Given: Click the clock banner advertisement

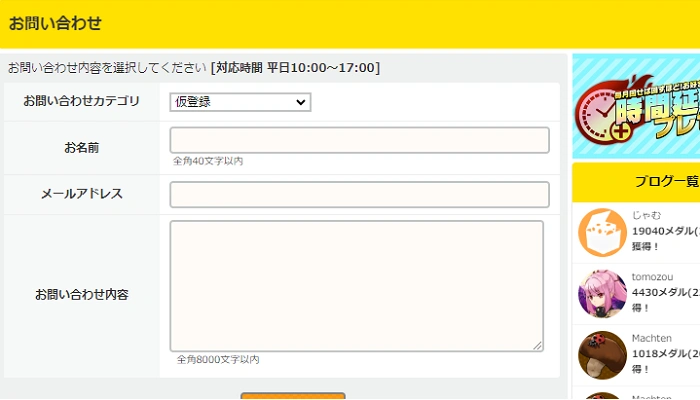Looking at the screenshot, I should pos(636,106).
